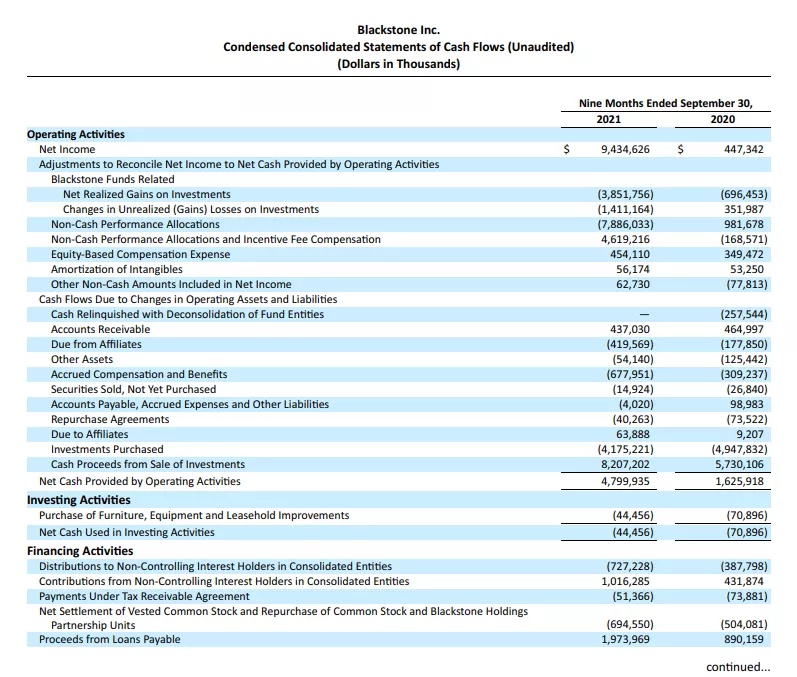Select Cash Flows Due to Changes in Operating Assets line
This screenshot has height=677, width=797.
tap(188, 299)
